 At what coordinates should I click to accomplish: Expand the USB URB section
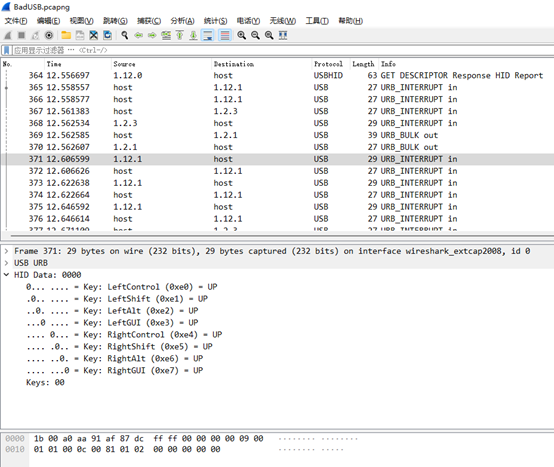click(x=6, y=263)
